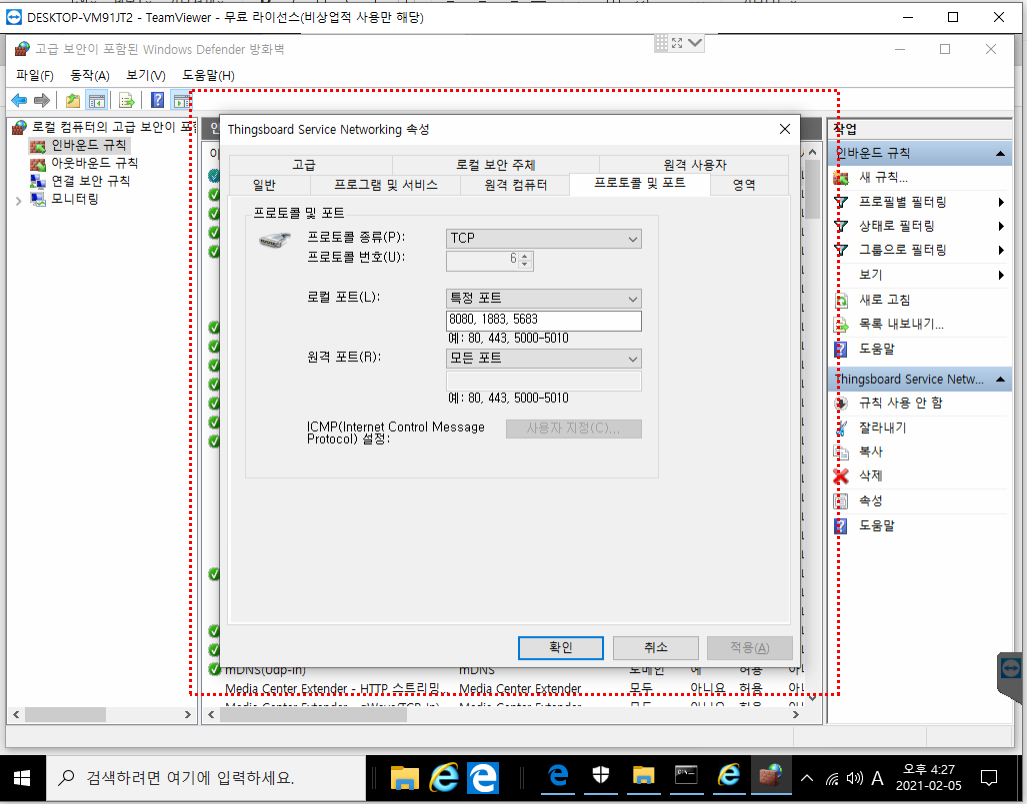Open the notification center icon

tap(988, 778)
